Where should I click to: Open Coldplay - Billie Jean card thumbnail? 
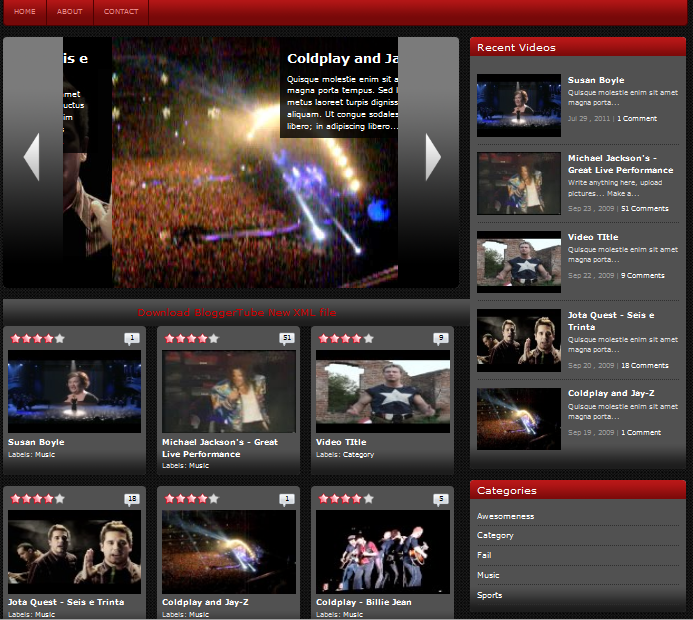tap(383, 552)
